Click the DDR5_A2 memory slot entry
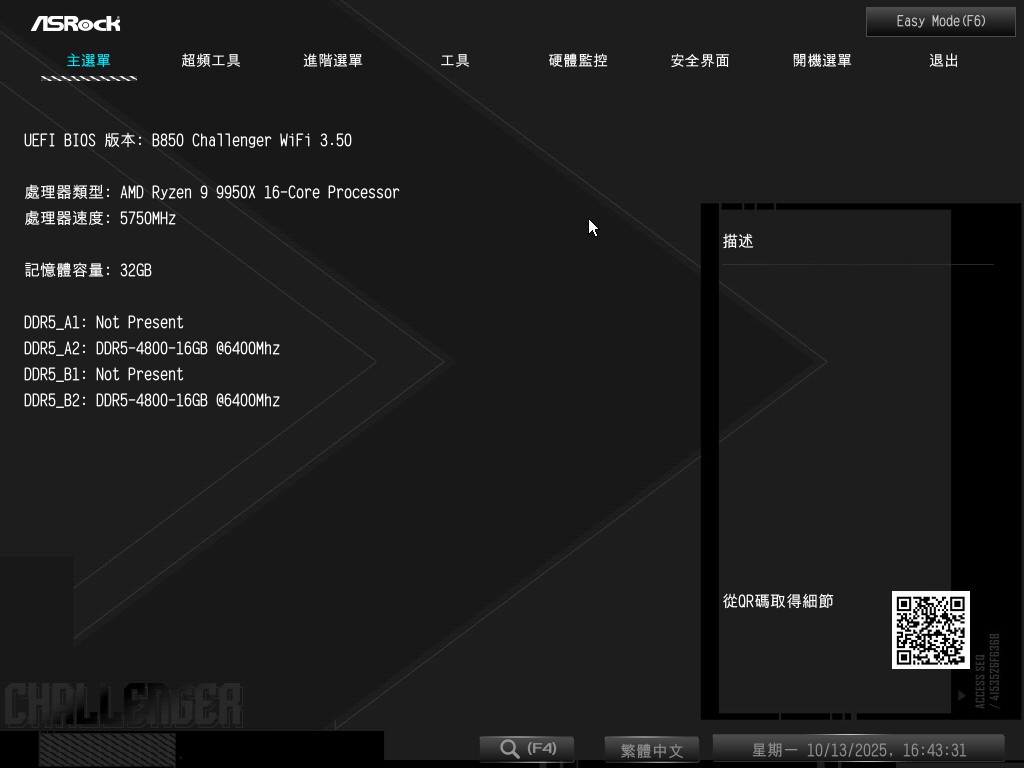Viewport: 1024px width, 768px height. coord(152,349)
